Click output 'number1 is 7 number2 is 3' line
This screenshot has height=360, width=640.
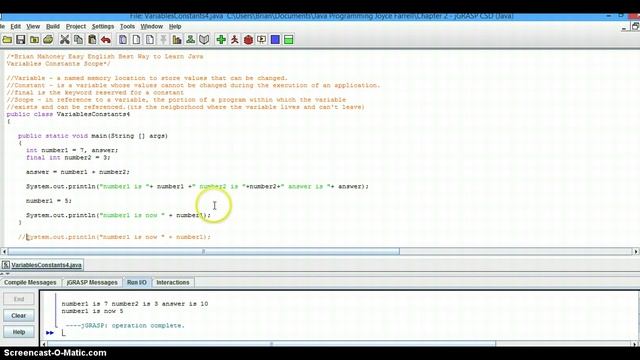135,304
